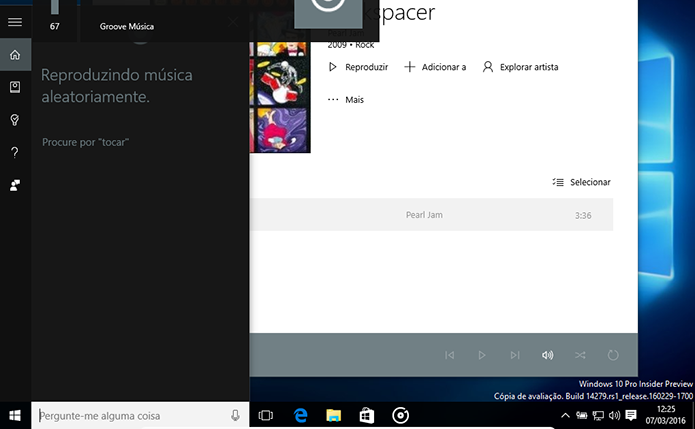The width and height of the screenshot is (695, 429).
Task: Select the Pearl Jam track row
Action: coord(431,214)
